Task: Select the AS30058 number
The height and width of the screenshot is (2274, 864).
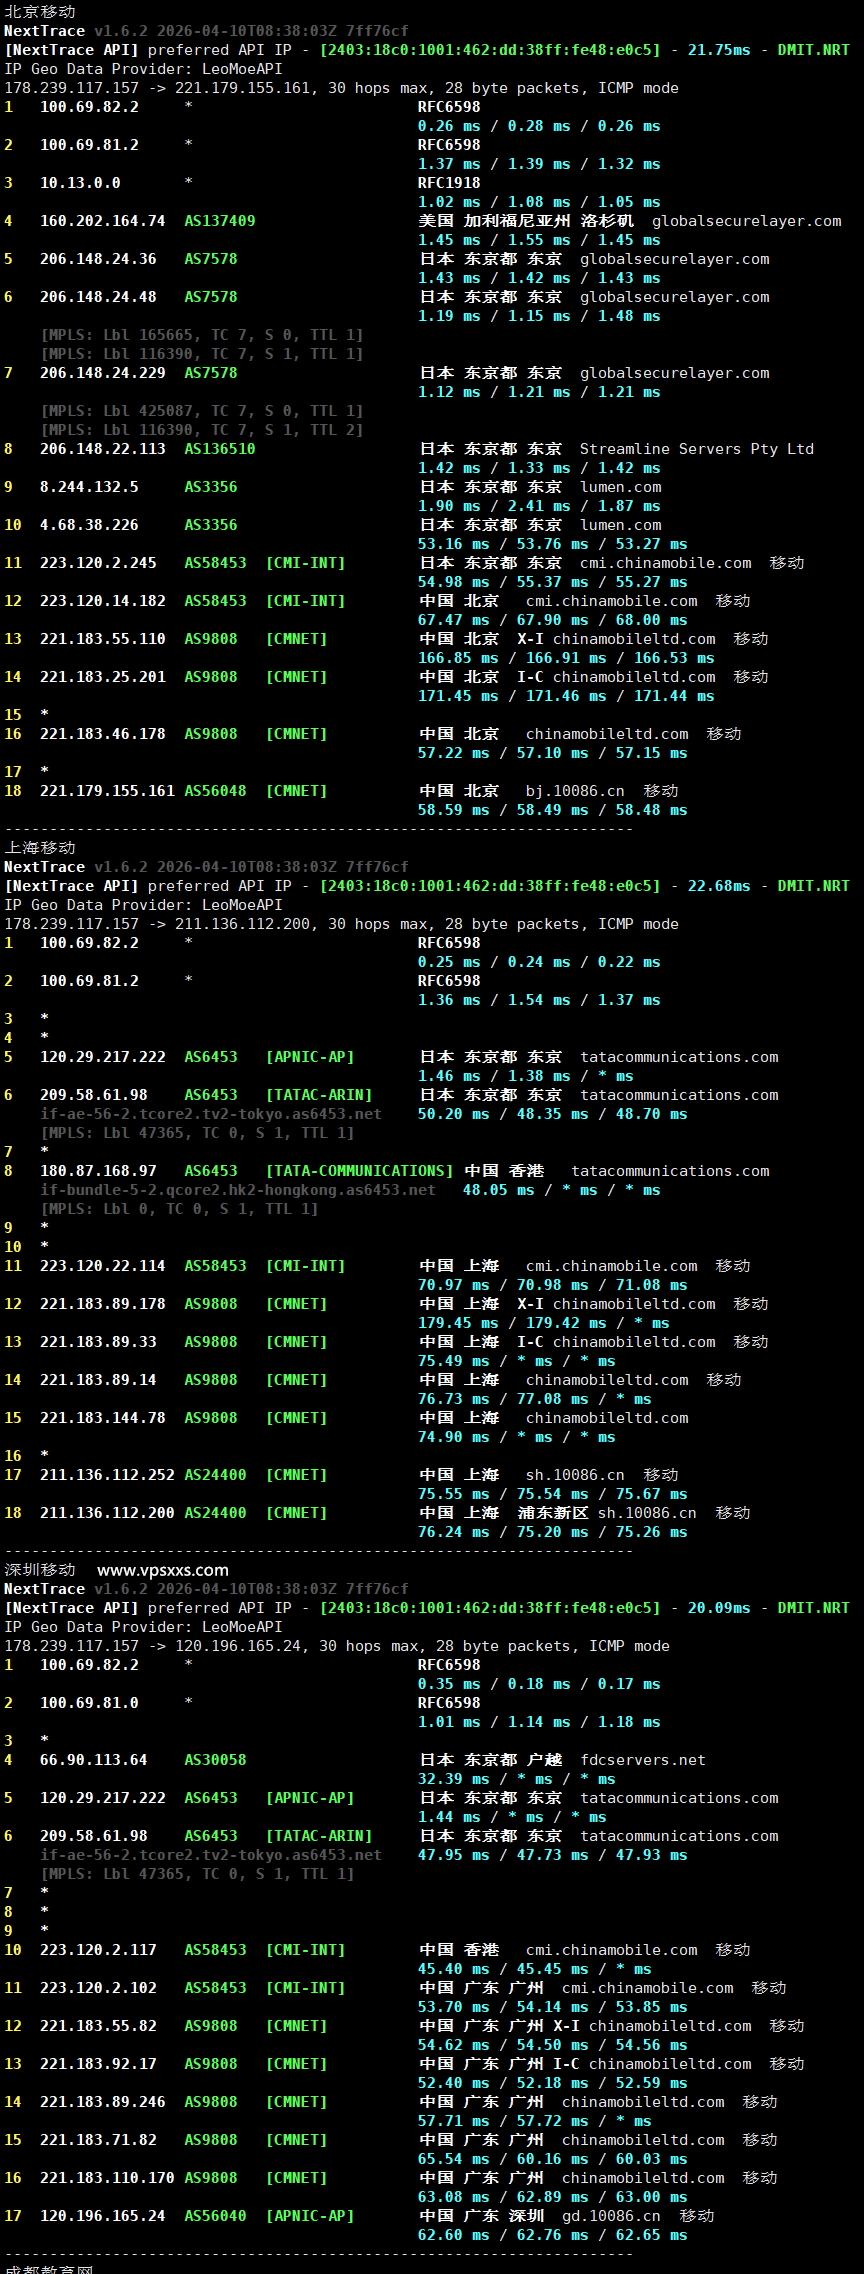Action: (x=215, y=1760)
